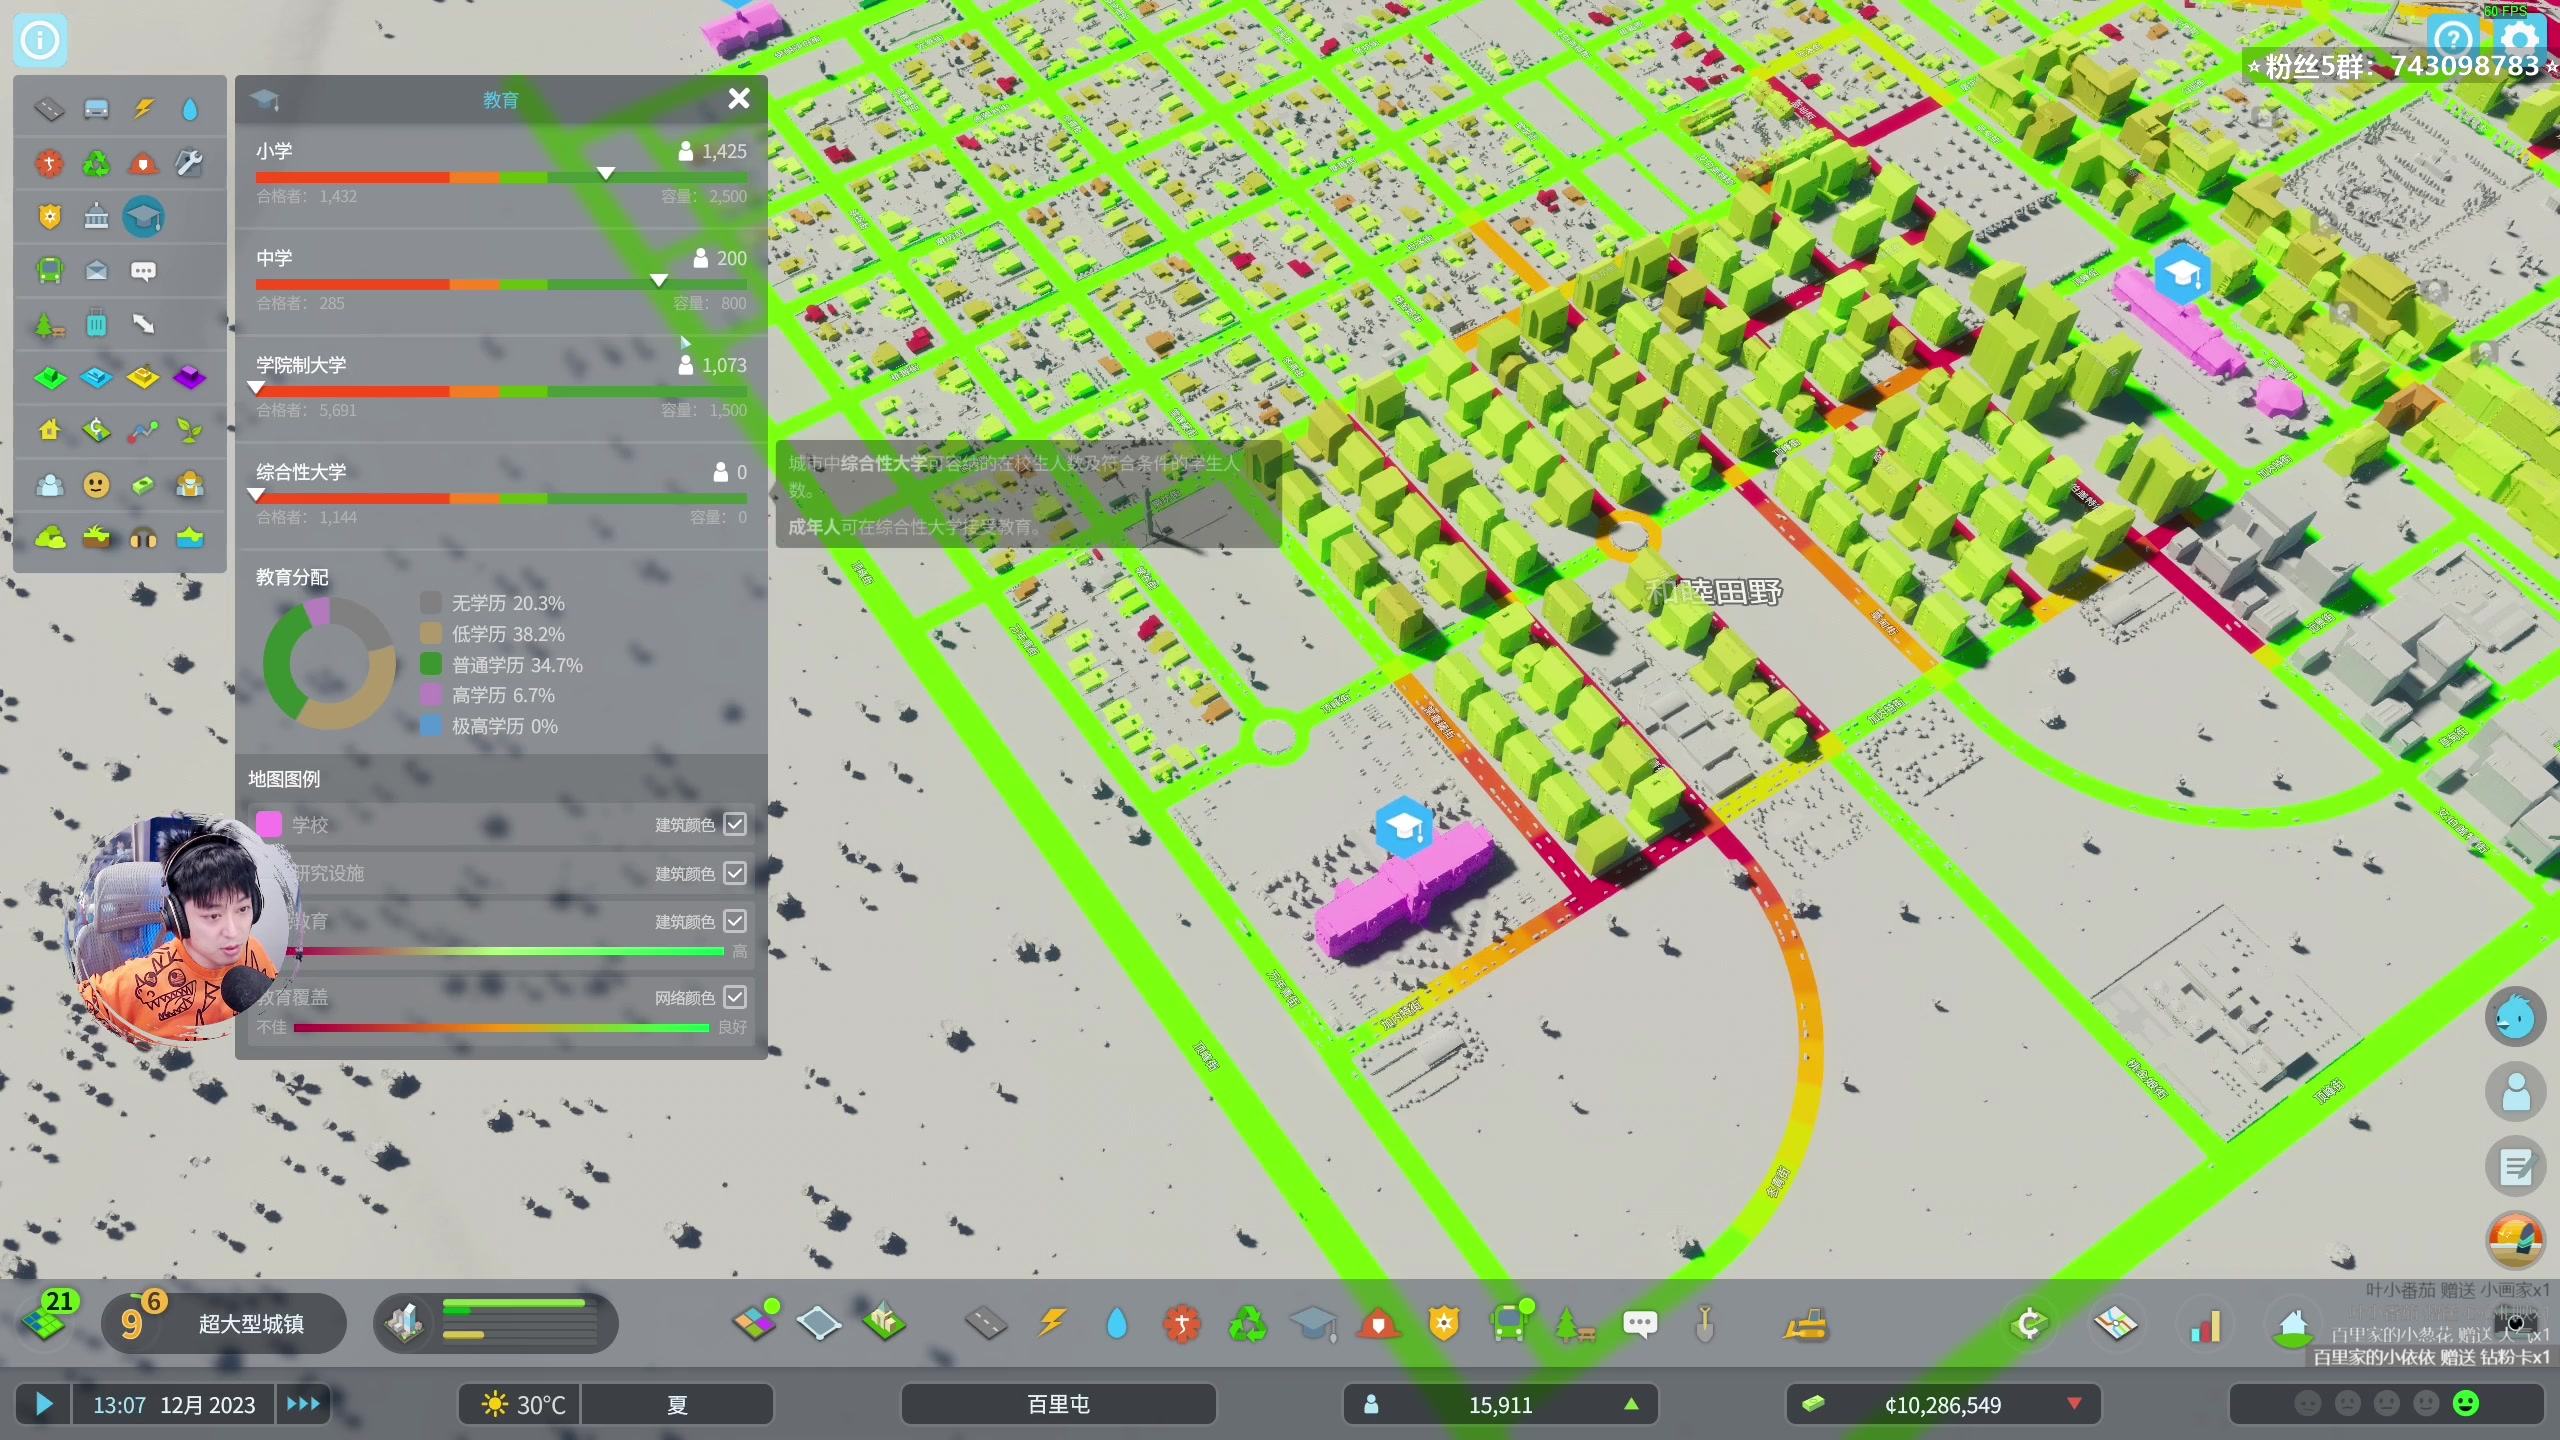
Task: Open the traffic info view car icon
Action: (96, 108)
